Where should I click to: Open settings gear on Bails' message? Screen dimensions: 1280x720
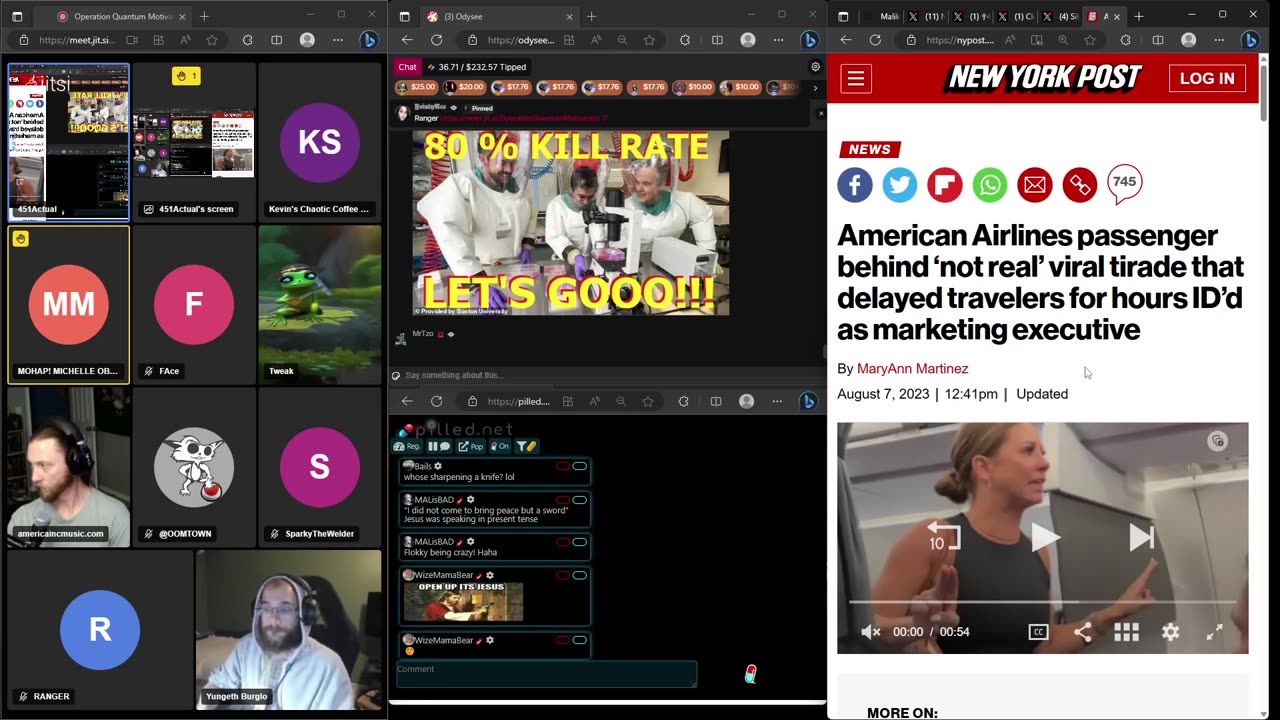point(438,466)
